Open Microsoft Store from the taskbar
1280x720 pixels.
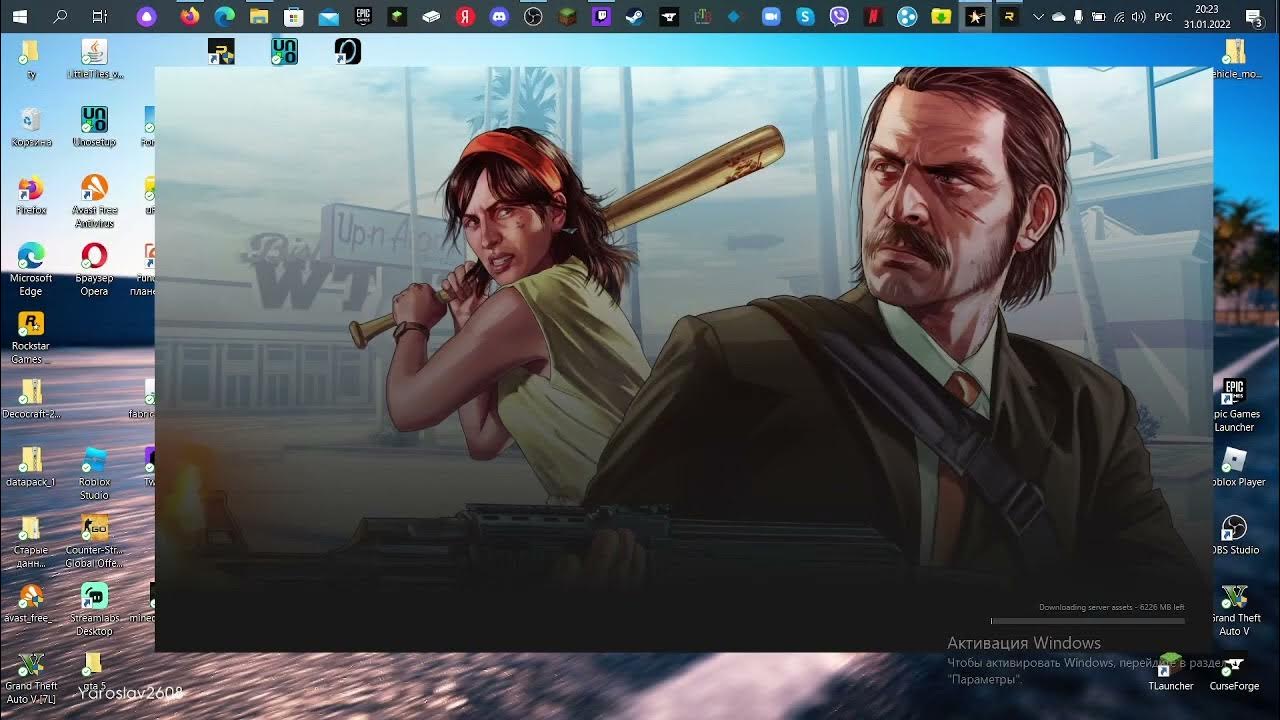pos(294,16)
